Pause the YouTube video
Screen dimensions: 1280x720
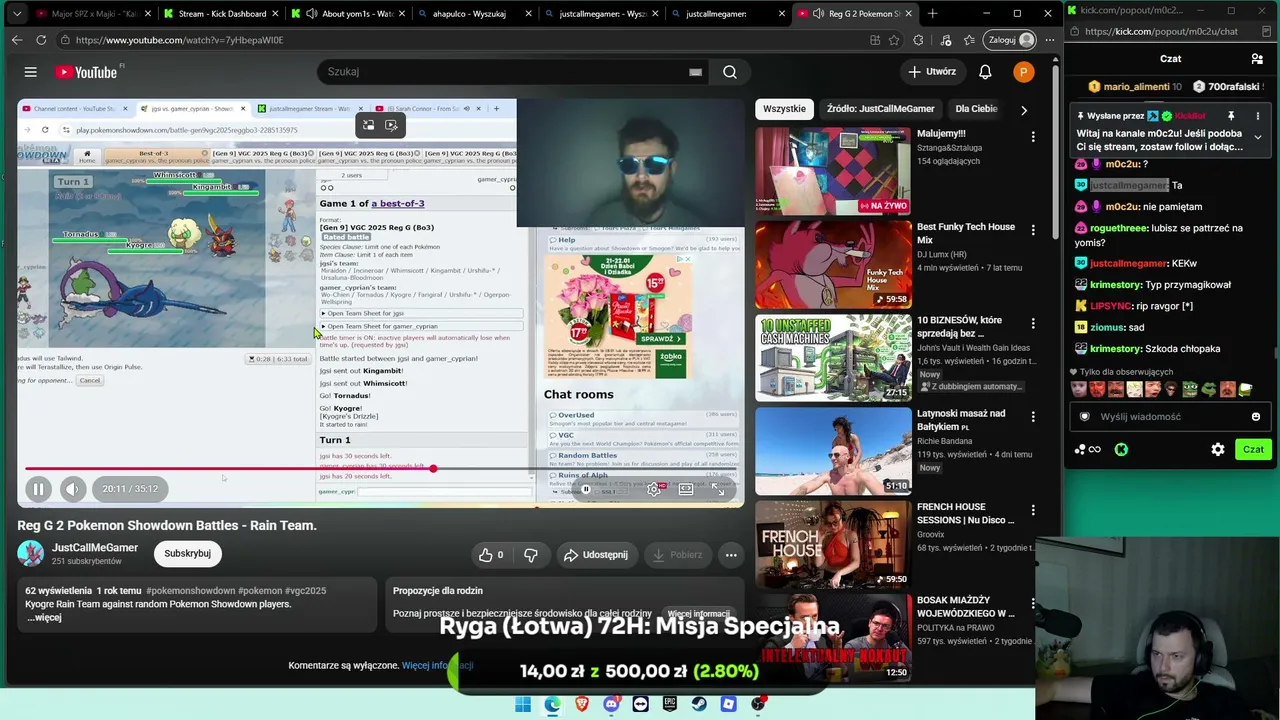pyautogui.click(x=38, y=489)
